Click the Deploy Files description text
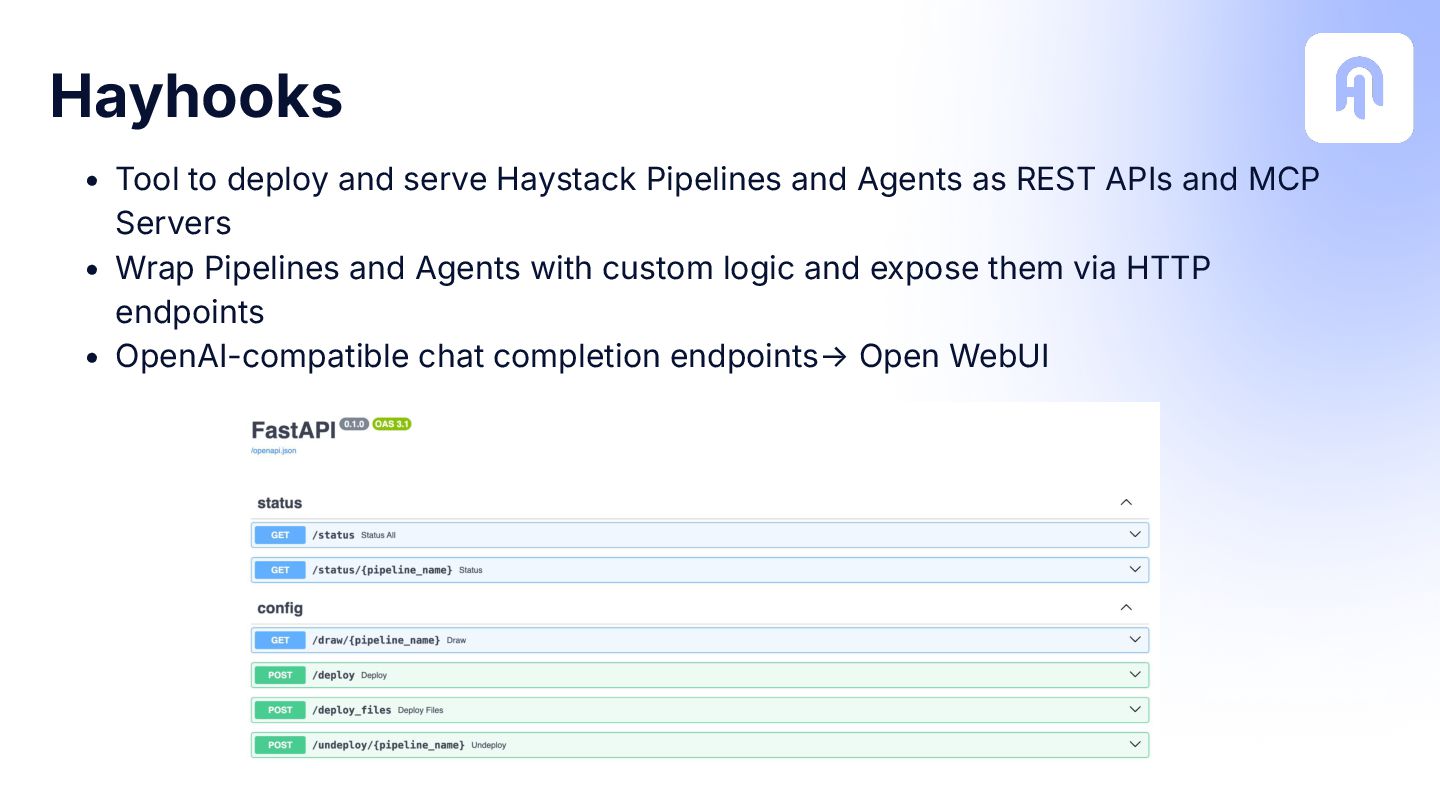The width and height of the screenshot is (1440, 810). point(420,710)
